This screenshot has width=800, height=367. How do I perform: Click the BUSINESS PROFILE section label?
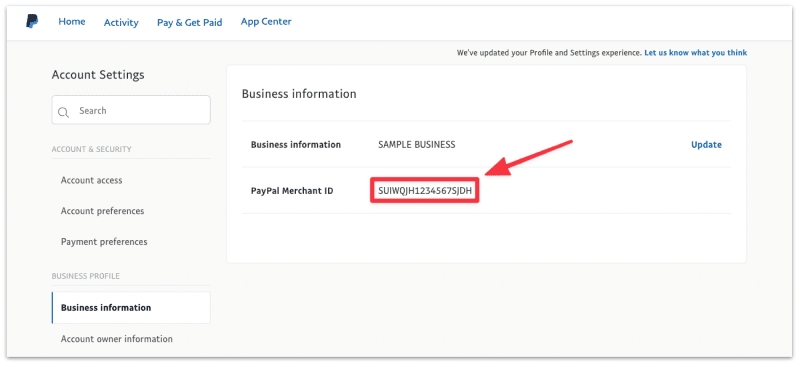(86, 276)
